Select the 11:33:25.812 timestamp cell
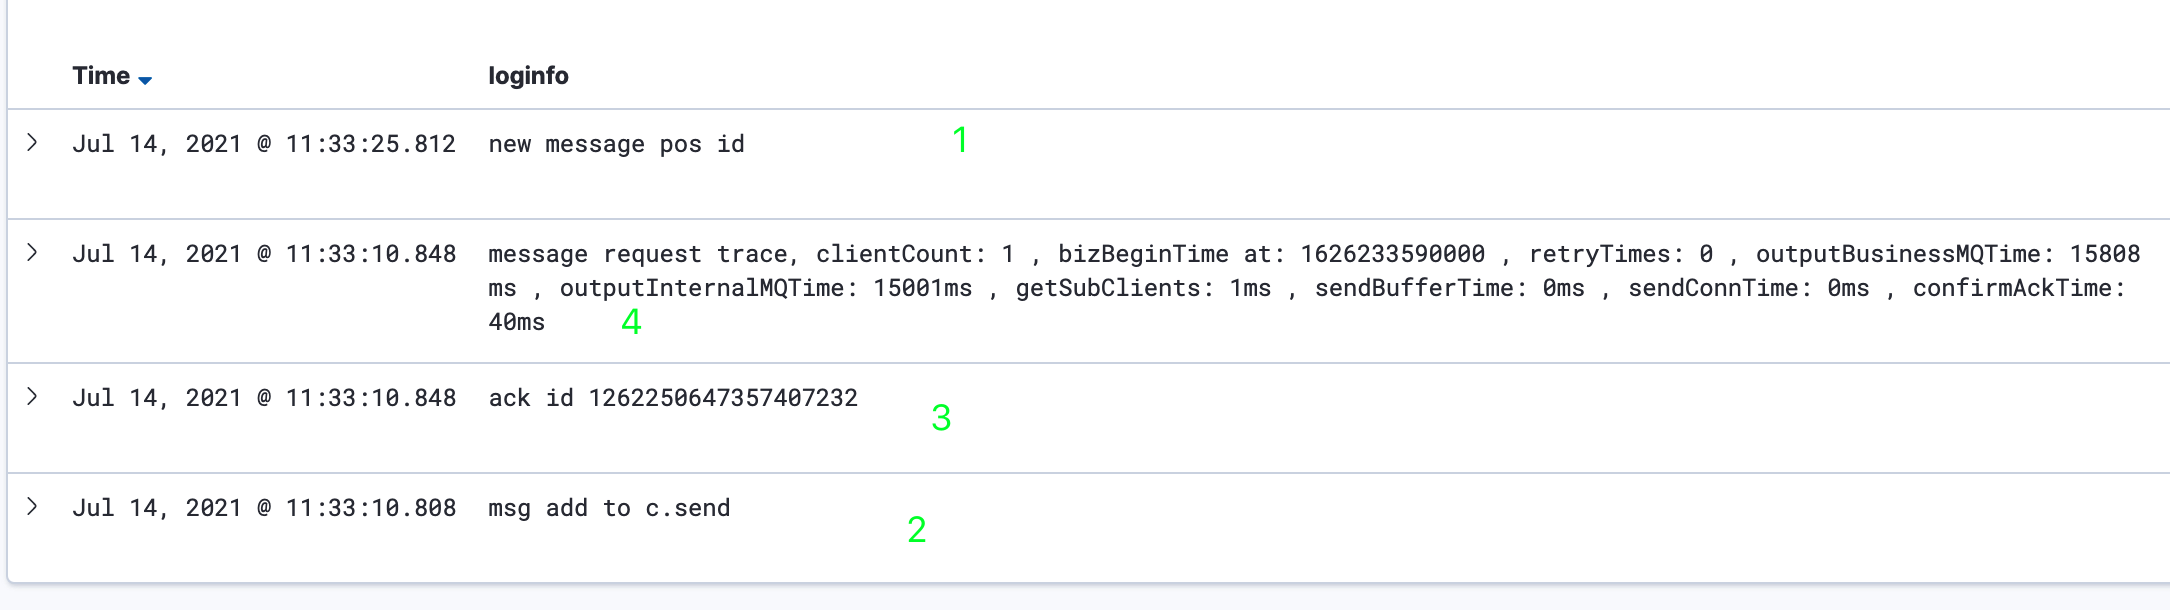The width and height of the screenshot is (2170, 610). 264,144
